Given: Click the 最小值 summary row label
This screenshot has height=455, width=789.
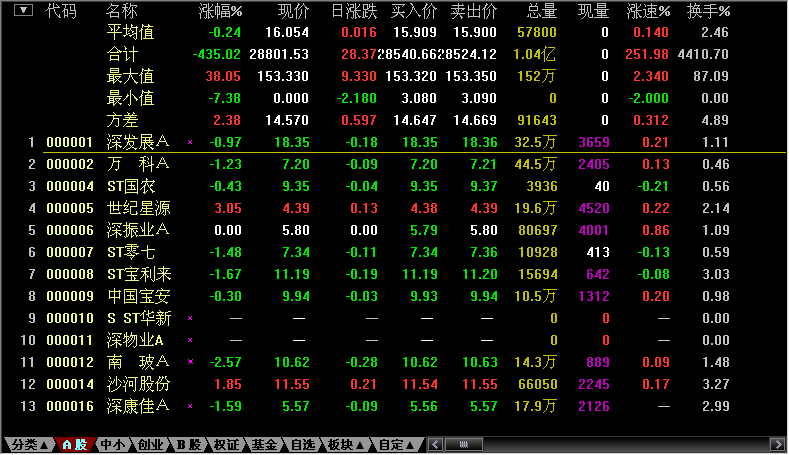Looking at the screenshot, I should [x=130, y=98].
